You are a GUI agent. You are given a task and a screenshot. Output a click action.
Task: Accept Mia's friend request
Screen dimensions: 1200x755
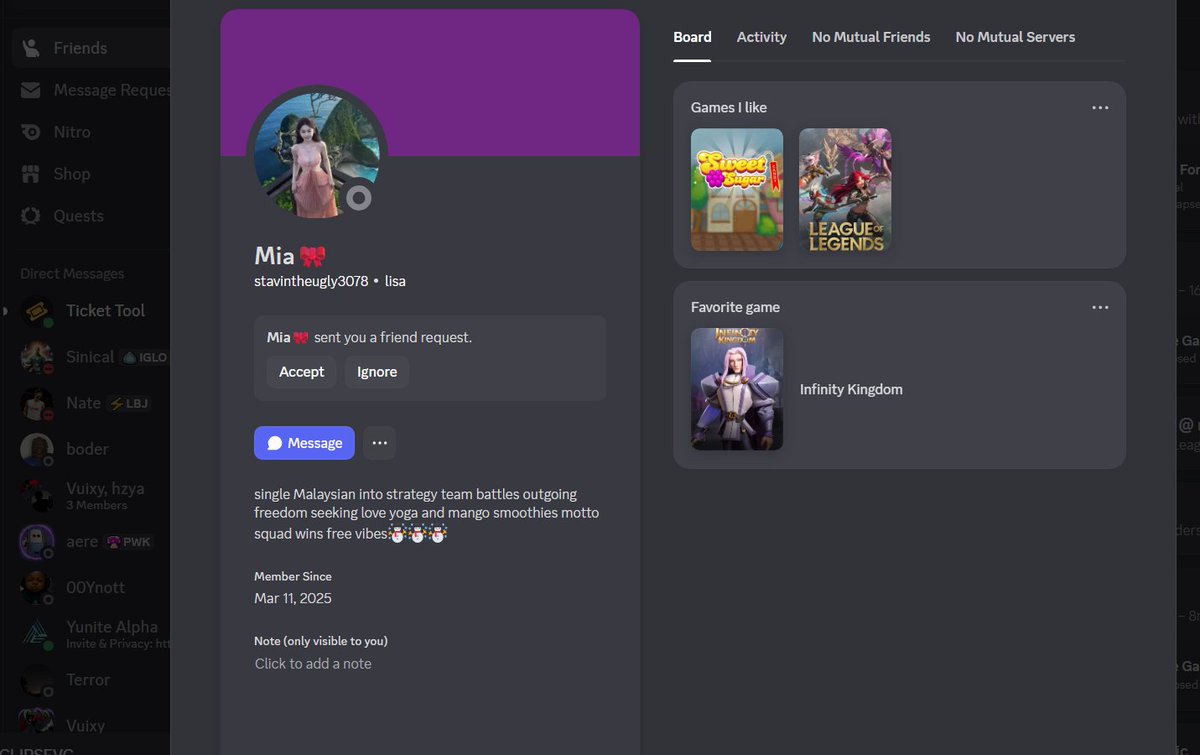(300, 371)
